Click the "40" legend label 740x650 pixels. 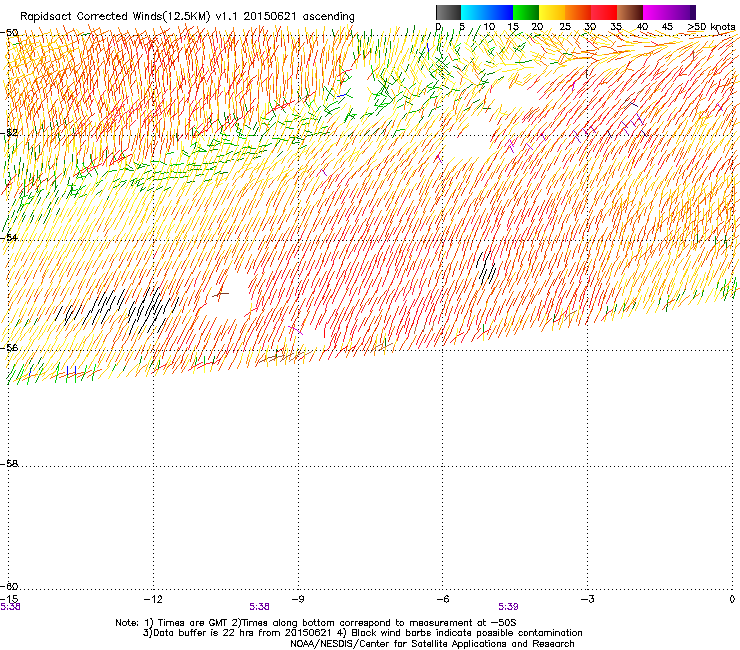(642, 27)
